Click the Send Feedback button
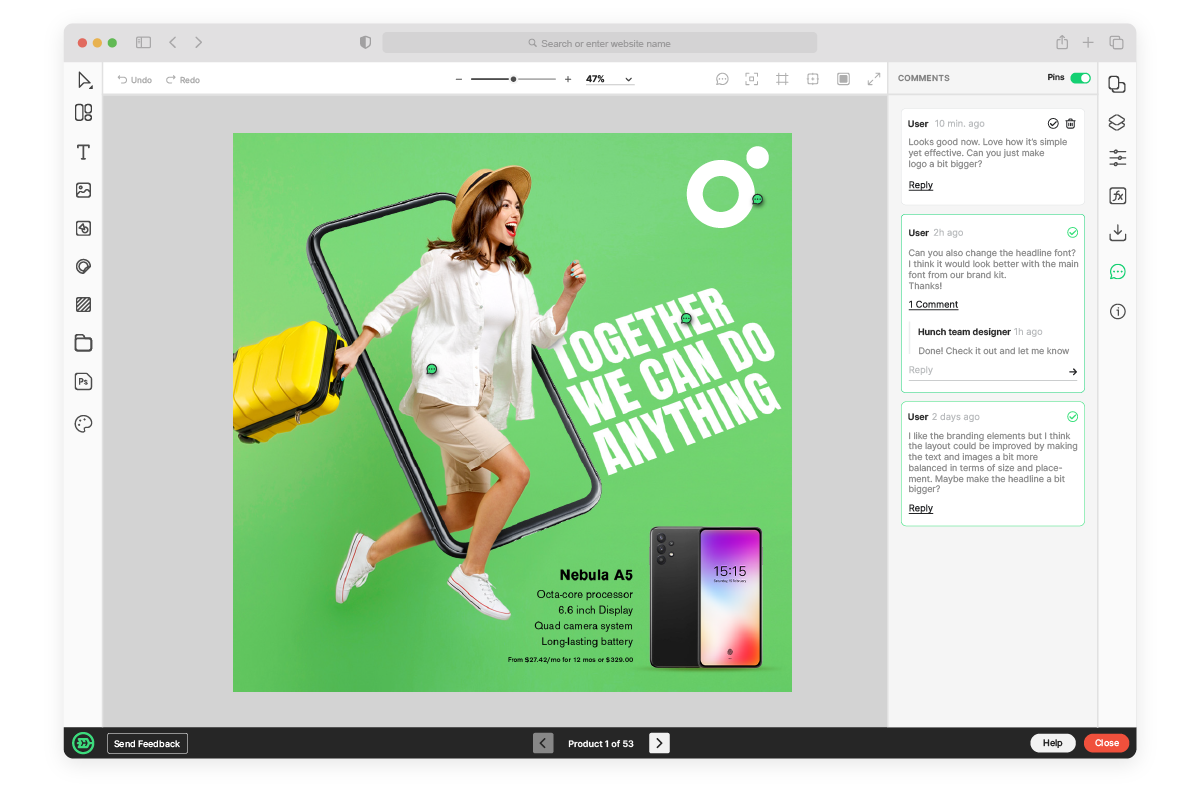Image resolution: width=1200 pixels, height=803 pixels. [147, 744]
